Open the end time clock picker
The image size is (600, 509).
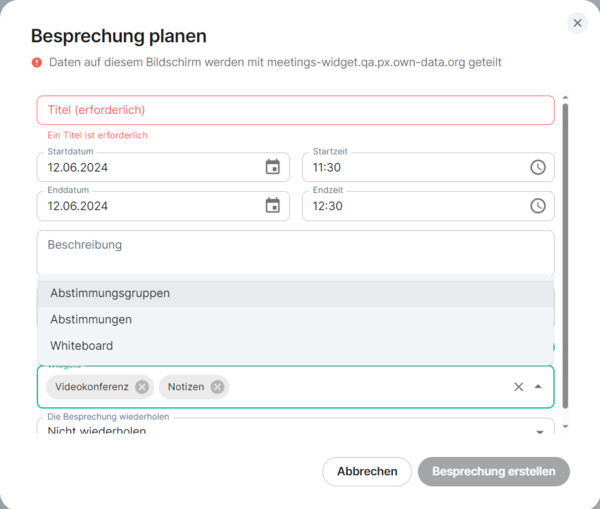(x=537, y=206)
